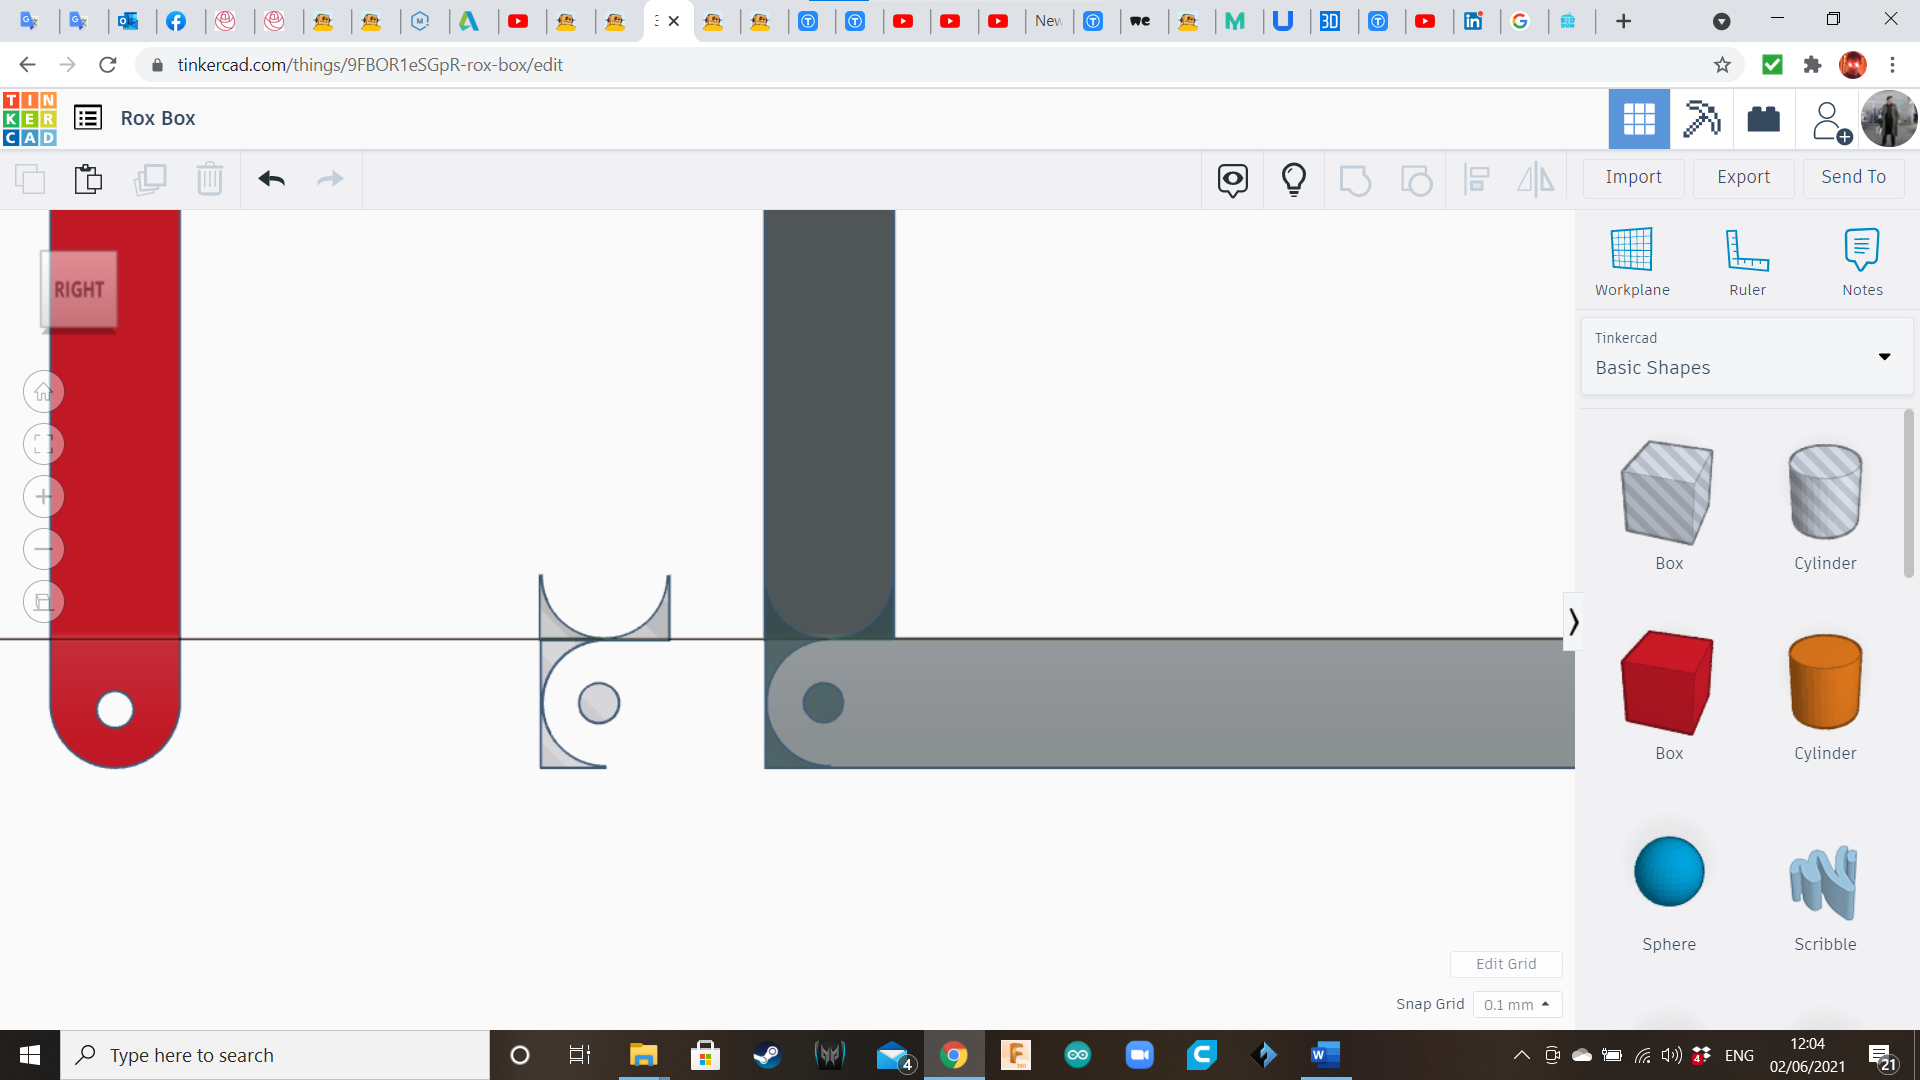Screen dimensions: 1920x1080
Task: Click the Undo arrow icon
Action: tap(271, 179)
